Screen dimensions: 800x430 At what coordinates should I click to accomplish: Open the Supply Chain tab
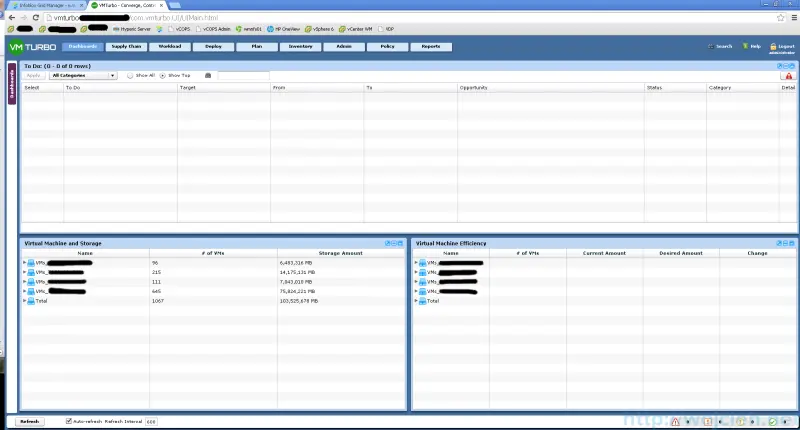(x=126, y=46)
